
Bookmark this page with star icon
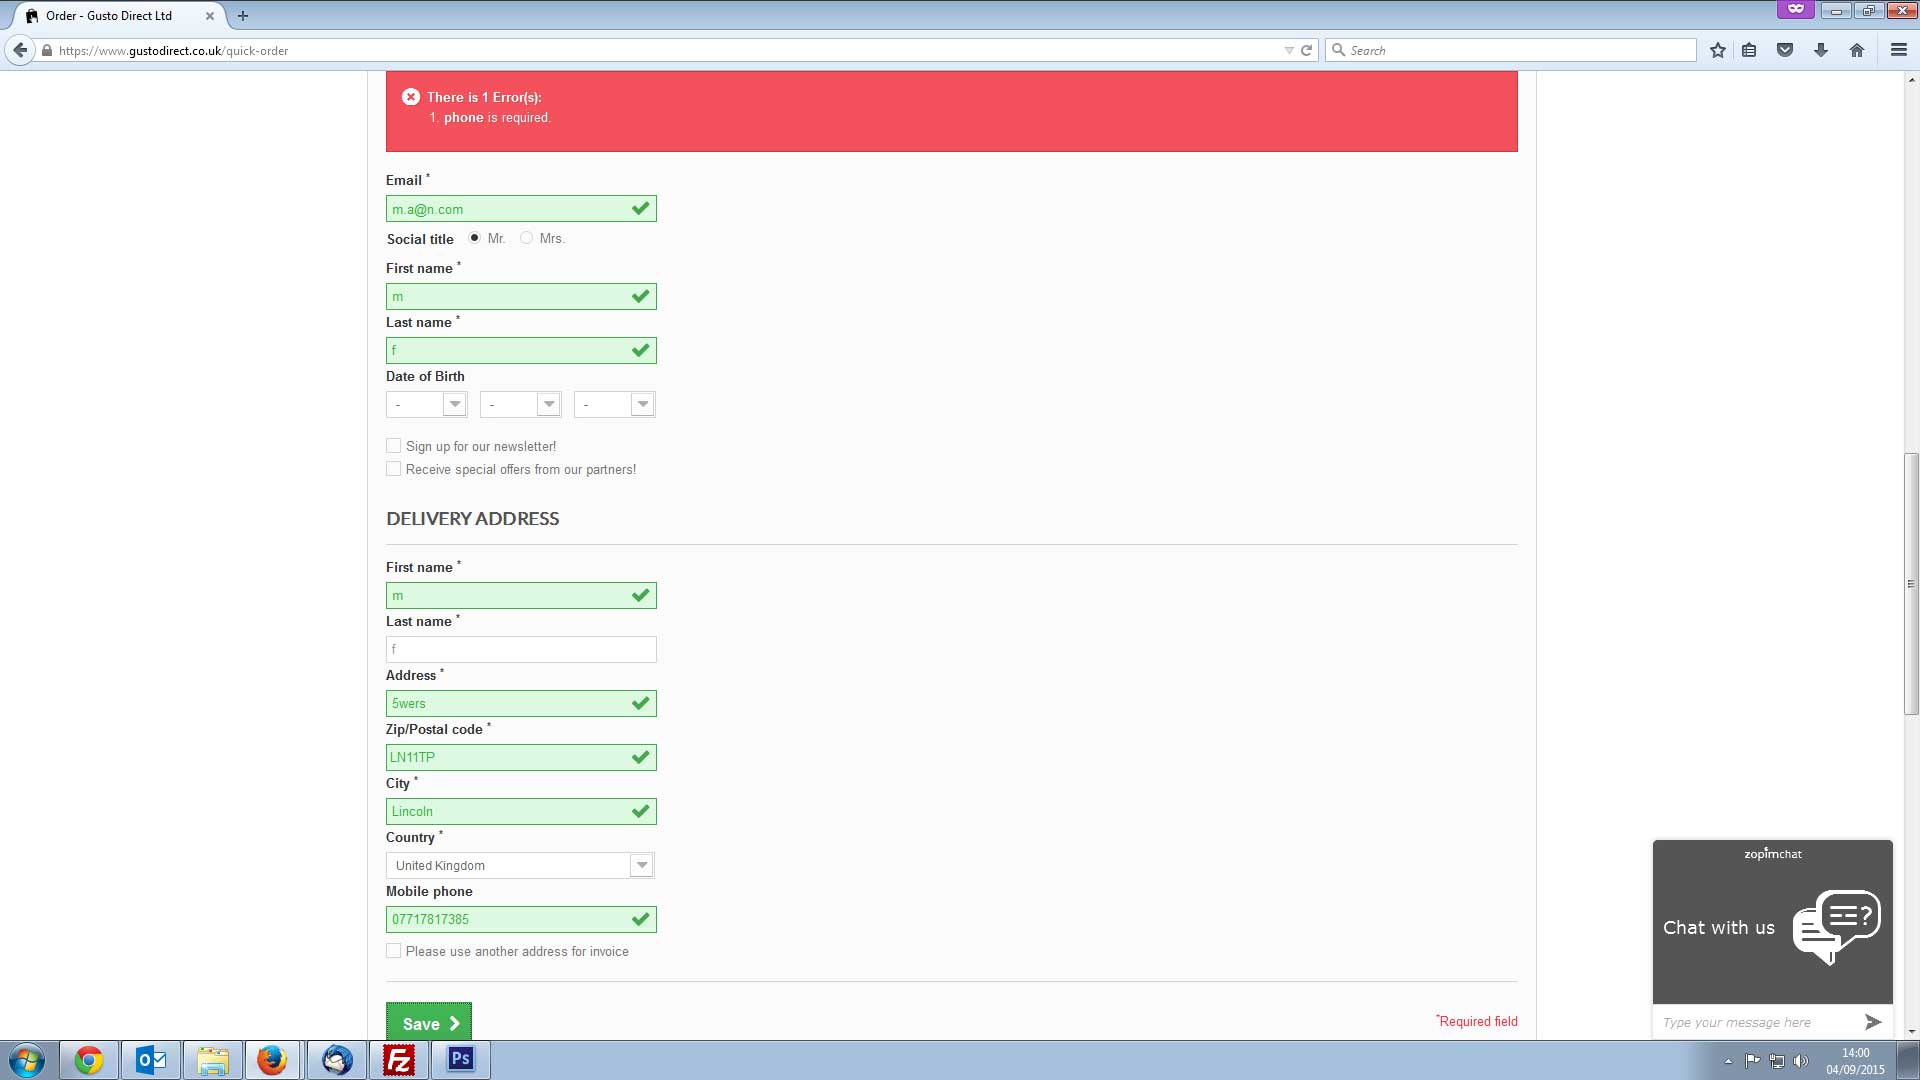point(1717,50)
